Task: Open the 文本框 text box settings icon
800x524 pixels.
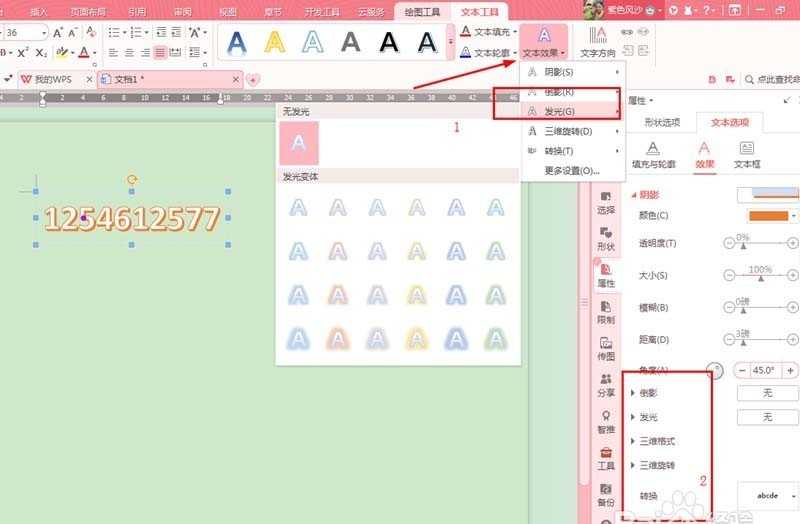Action: click(x=746, y=154)
